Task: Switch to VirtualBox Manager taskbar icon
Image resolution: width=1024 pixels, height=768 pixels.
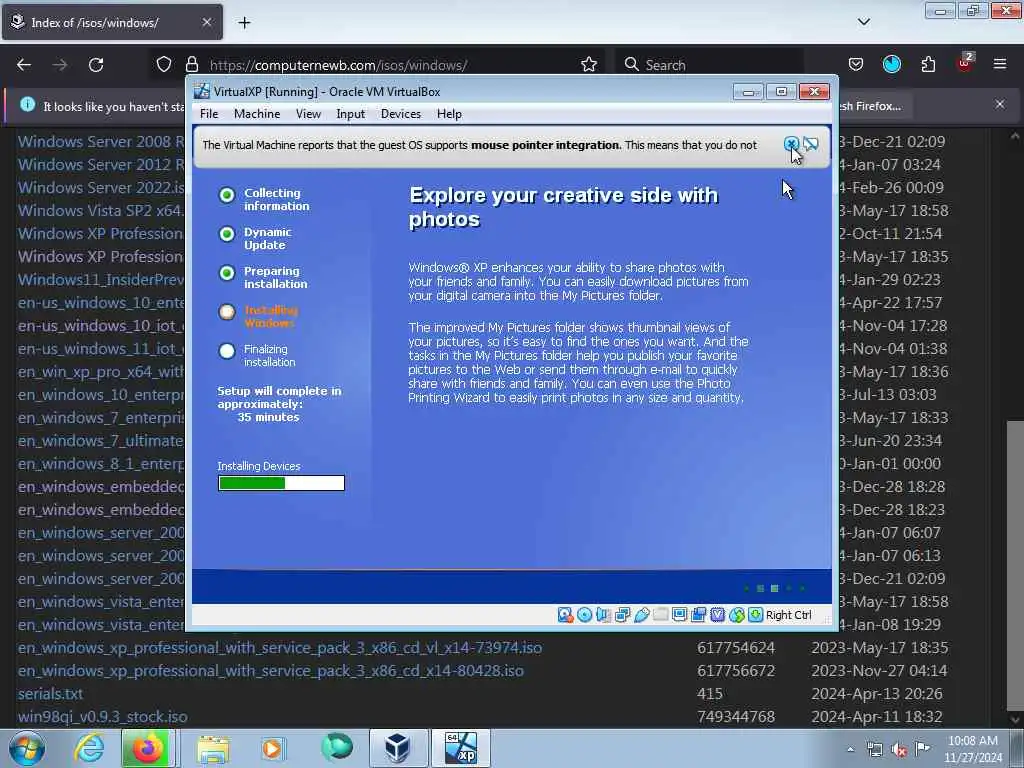Action: [x=397, y=748]
